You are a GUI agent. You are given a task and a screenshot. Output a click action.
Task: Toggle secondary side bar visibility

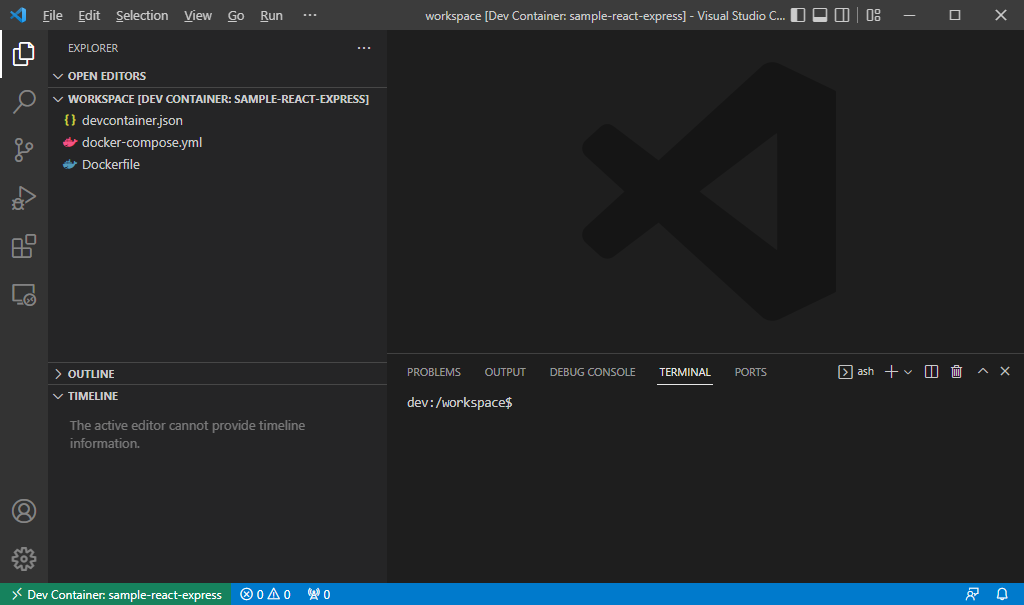pyautogui.click(x=842, y=15)
